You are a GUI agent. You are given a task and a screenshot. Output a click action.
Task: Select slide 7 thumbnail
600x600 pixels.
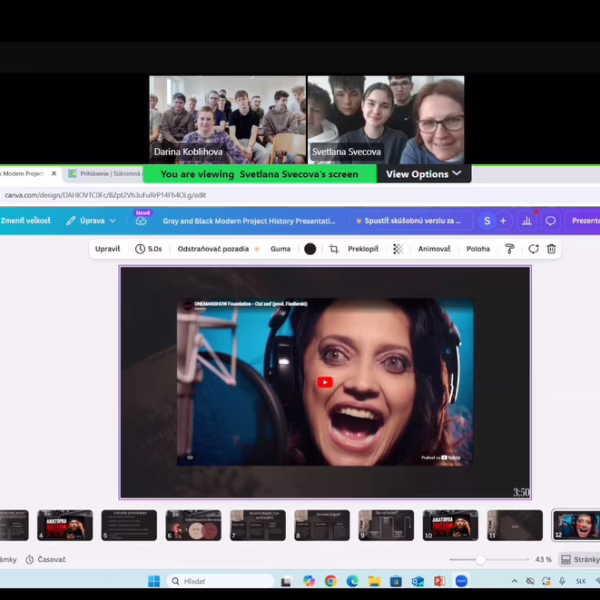point(258,525)
